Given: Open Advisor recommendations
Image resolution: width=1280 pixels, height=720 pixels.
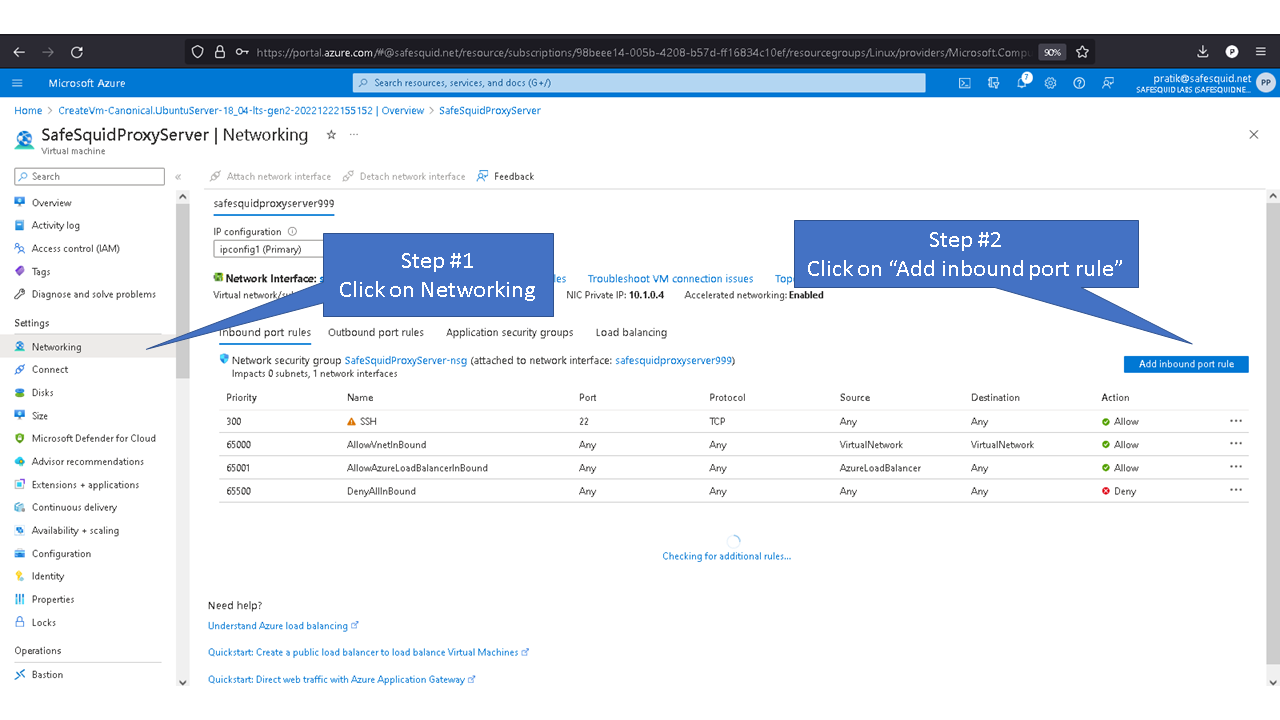Looking at the screenshot, I should pos(87,462).
